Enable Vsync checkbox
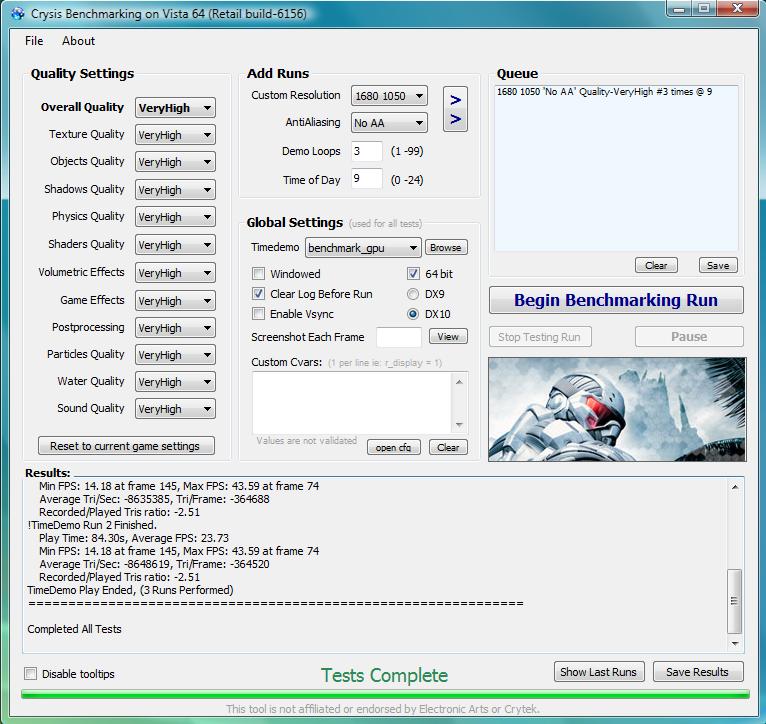Image resolution: width=766 pixels, height=724 pixels. click(258, 314)
